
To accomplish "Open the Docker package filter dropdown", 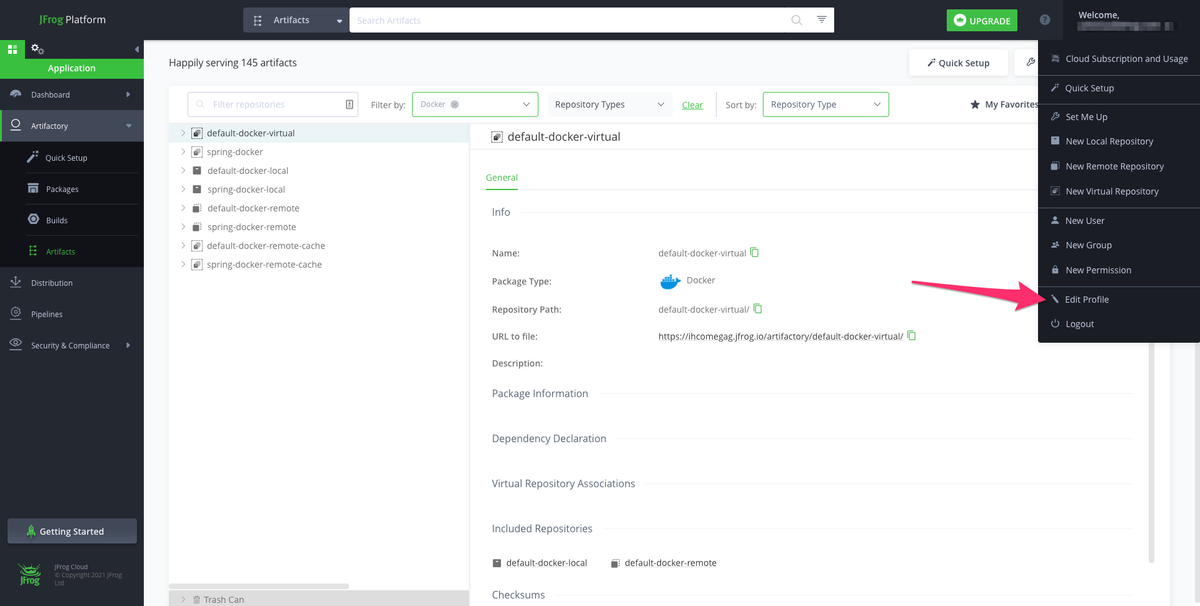I will pyautogui.click(x=475, y=104).
